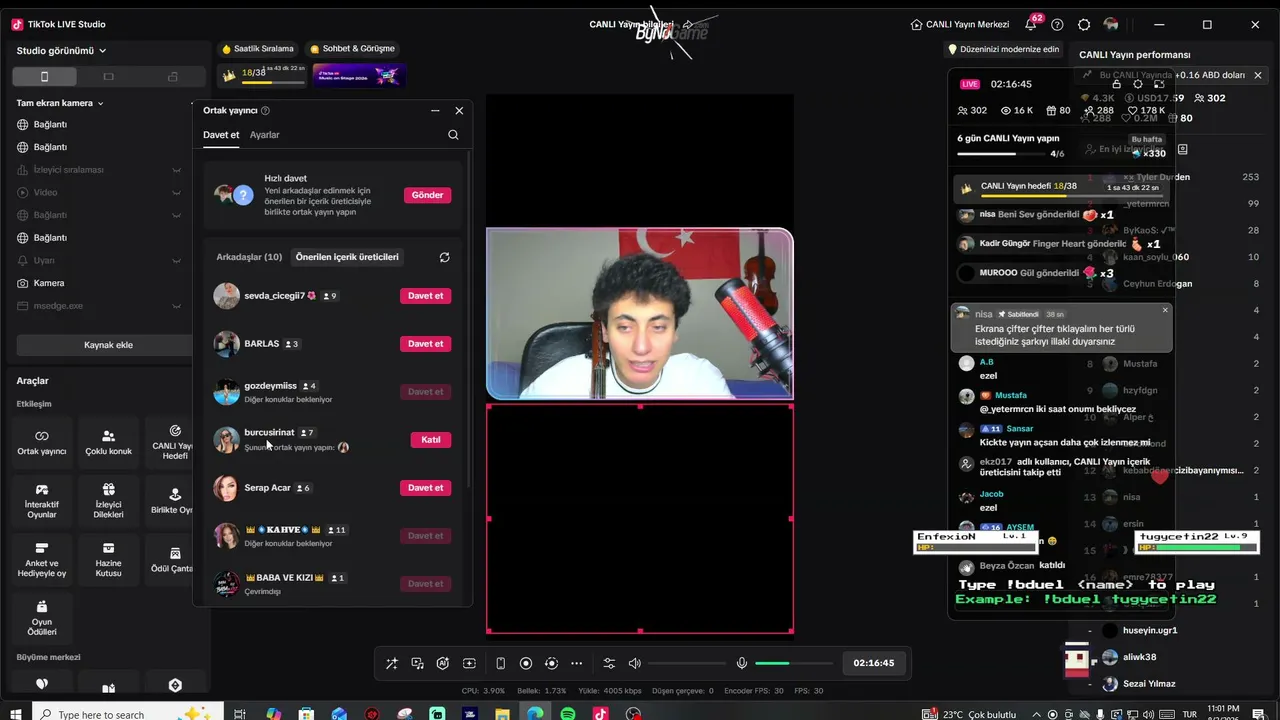This screenshot has height=720, width=1280.
Task: Dismiss the pinned nisa chat message
Action: [x=1165, y=311]
